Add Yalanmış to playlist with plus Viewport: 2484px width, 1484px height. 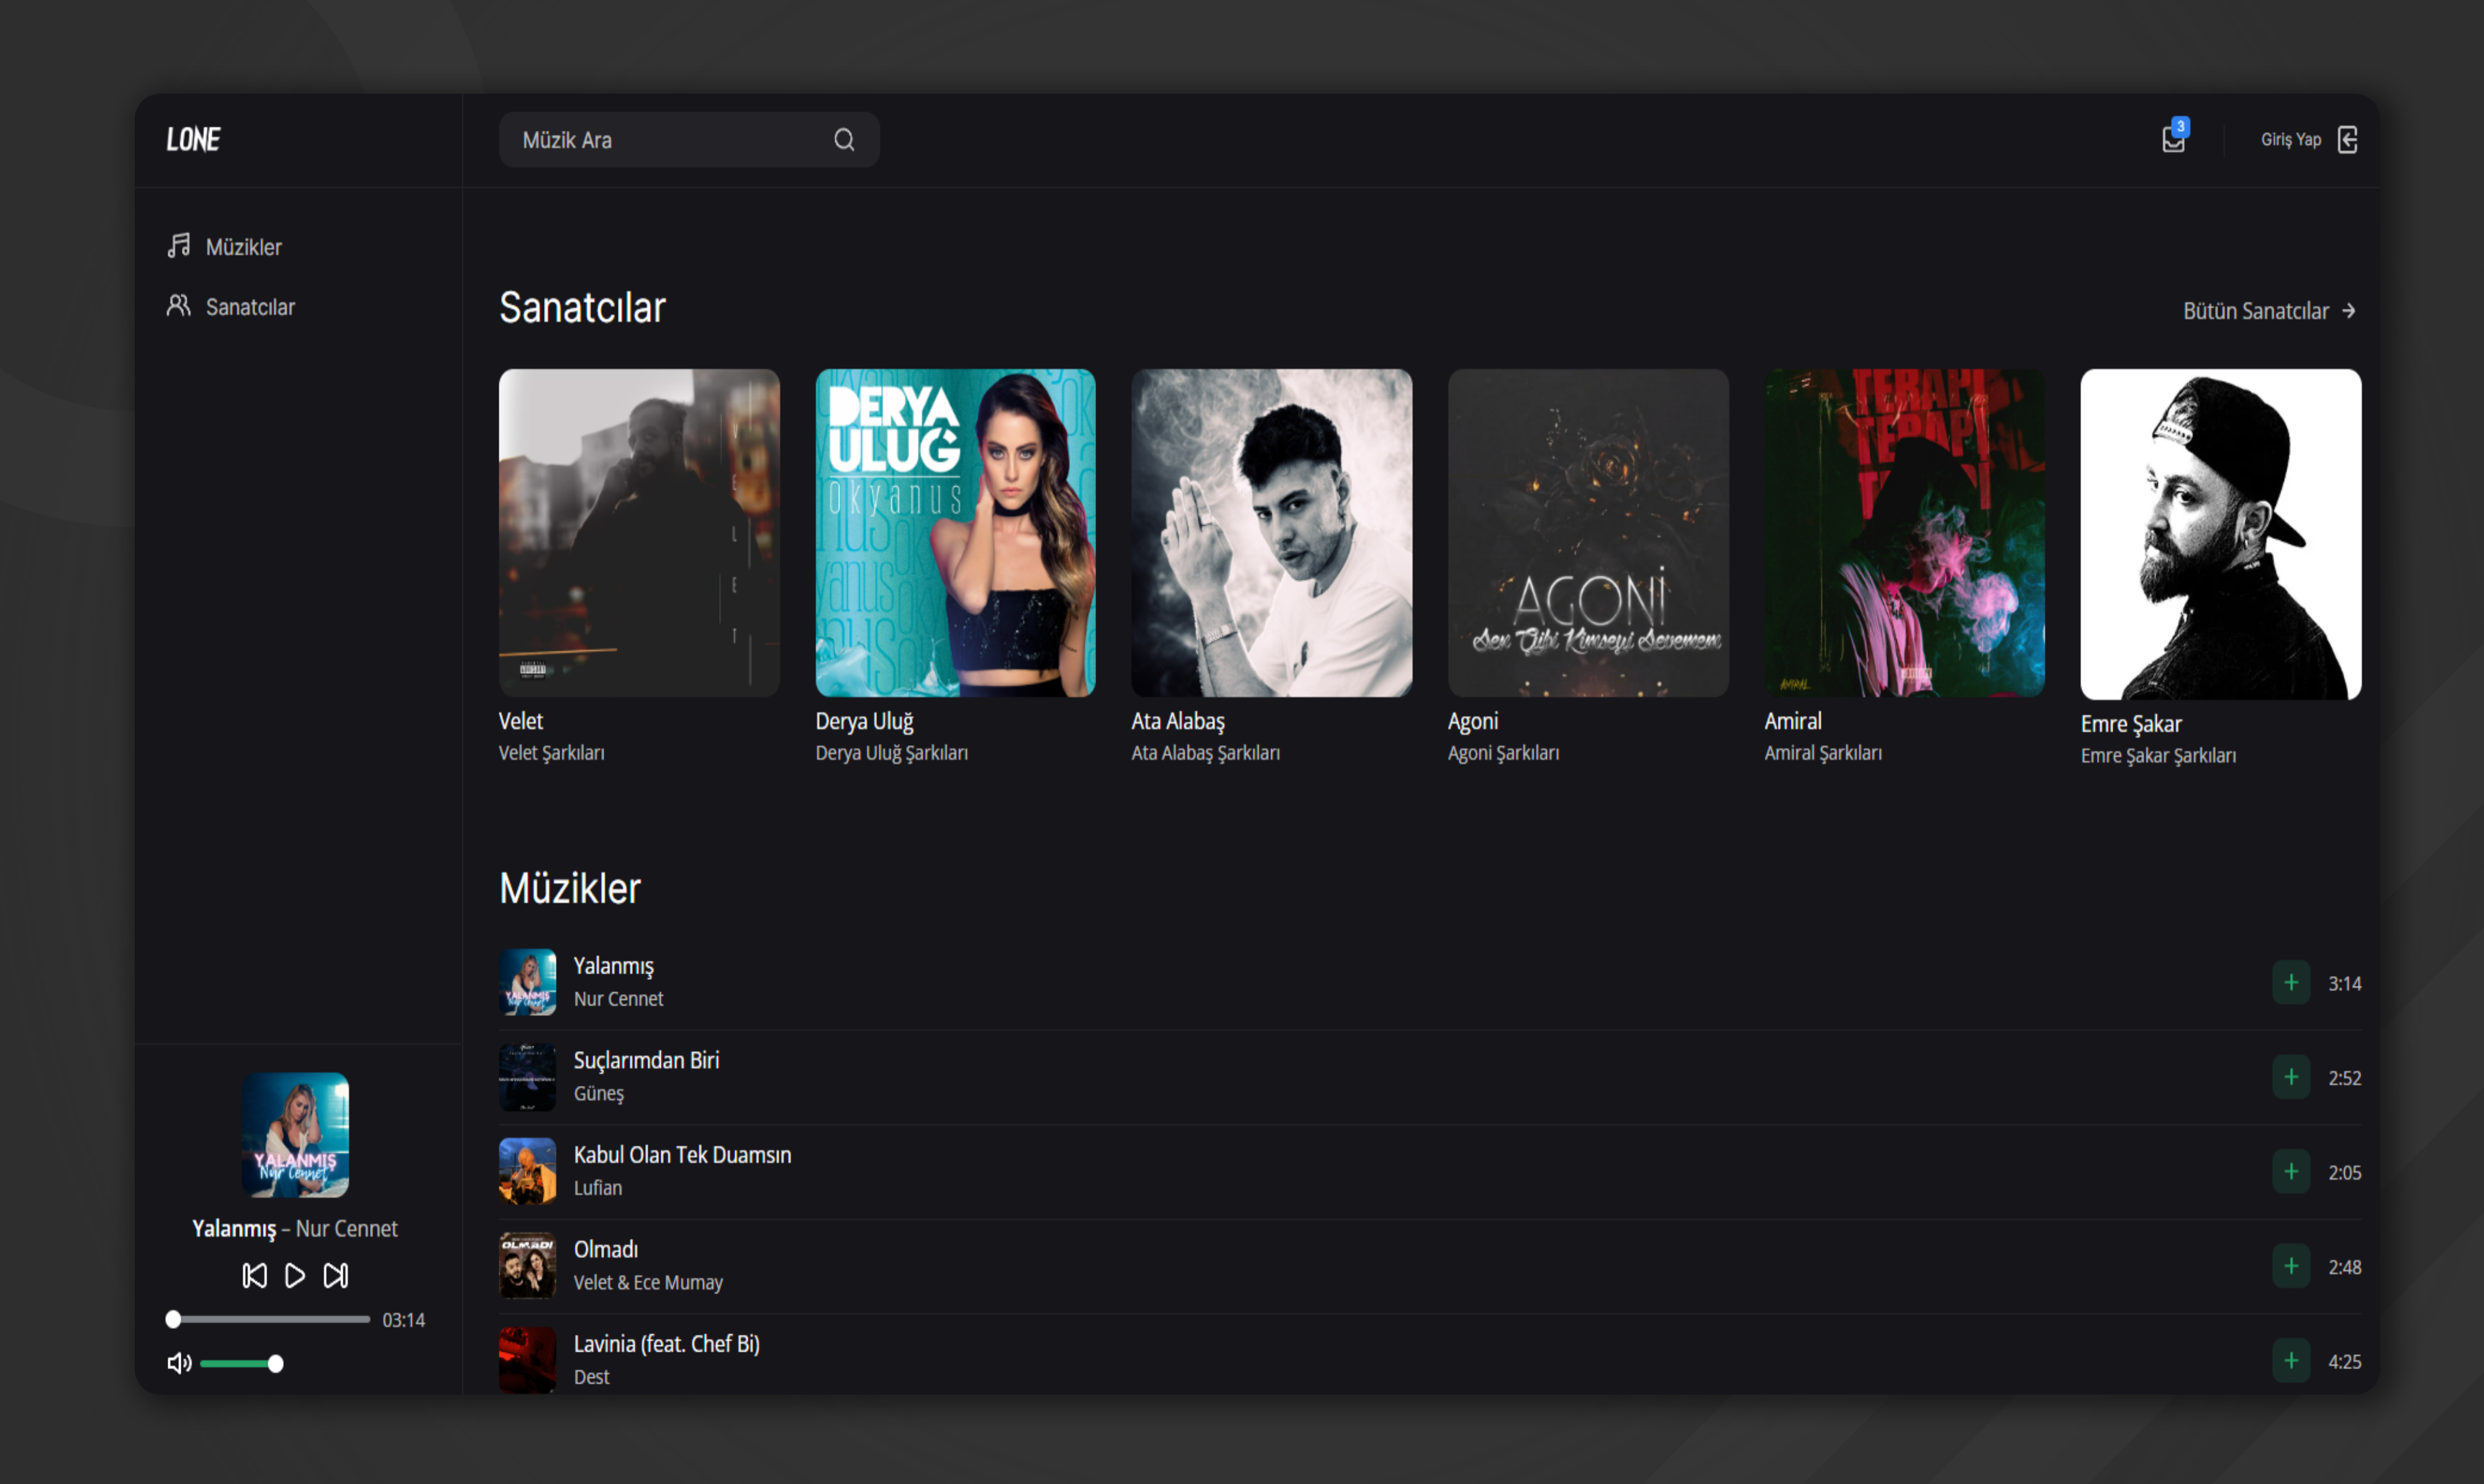pyautogui.click(x=2290, y=982)
